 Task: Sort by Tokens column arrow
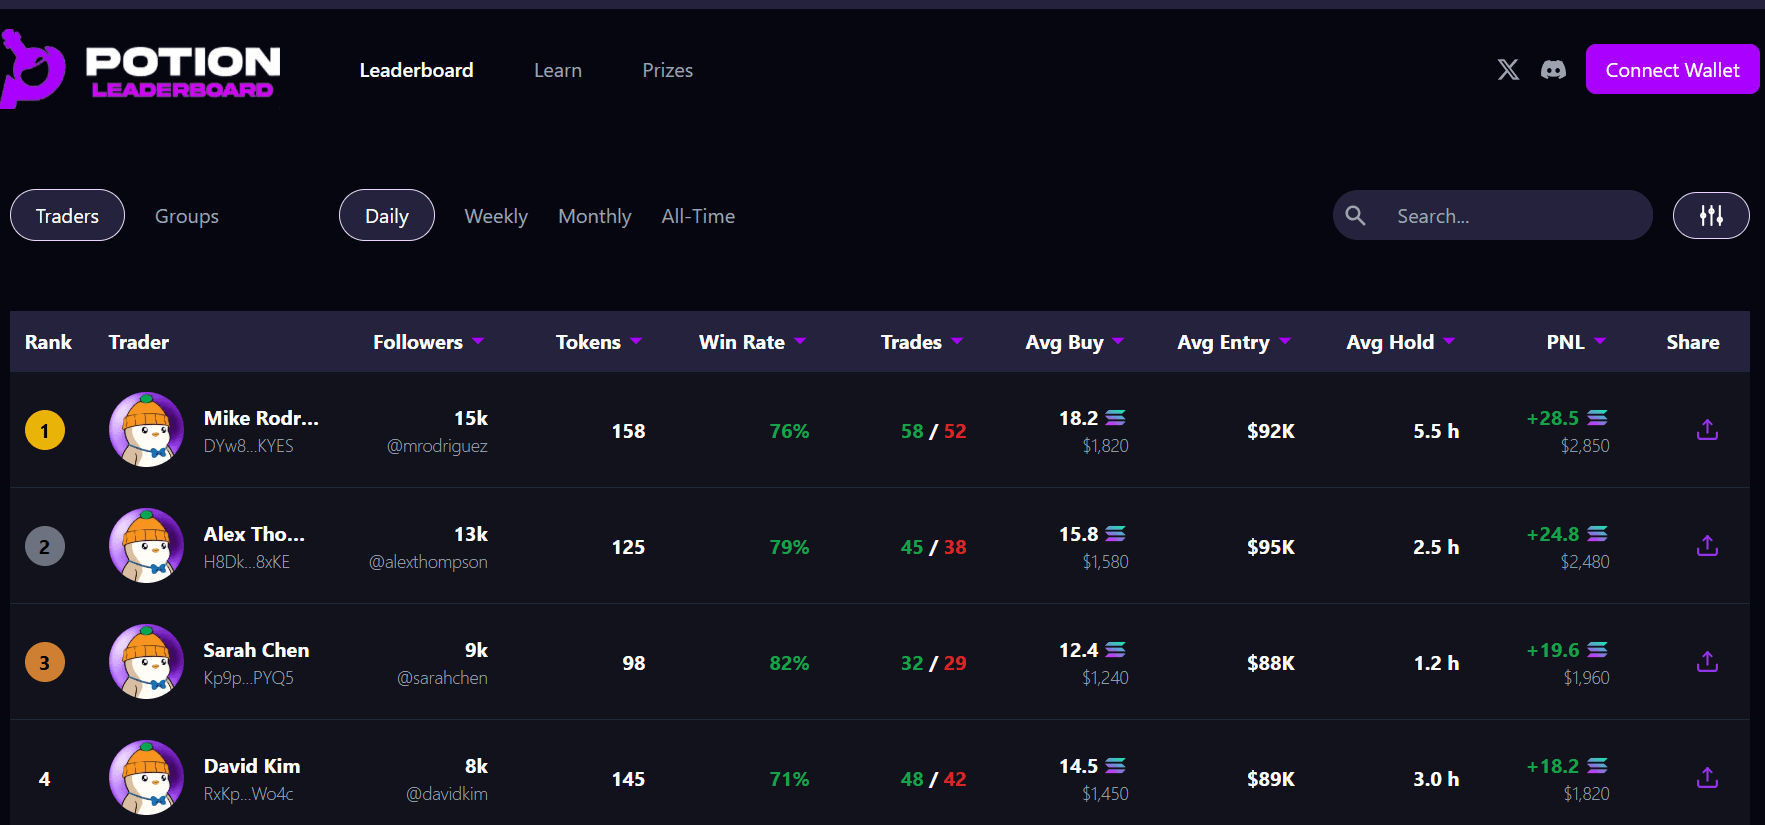pyautogui.click(x=636, y=341)
